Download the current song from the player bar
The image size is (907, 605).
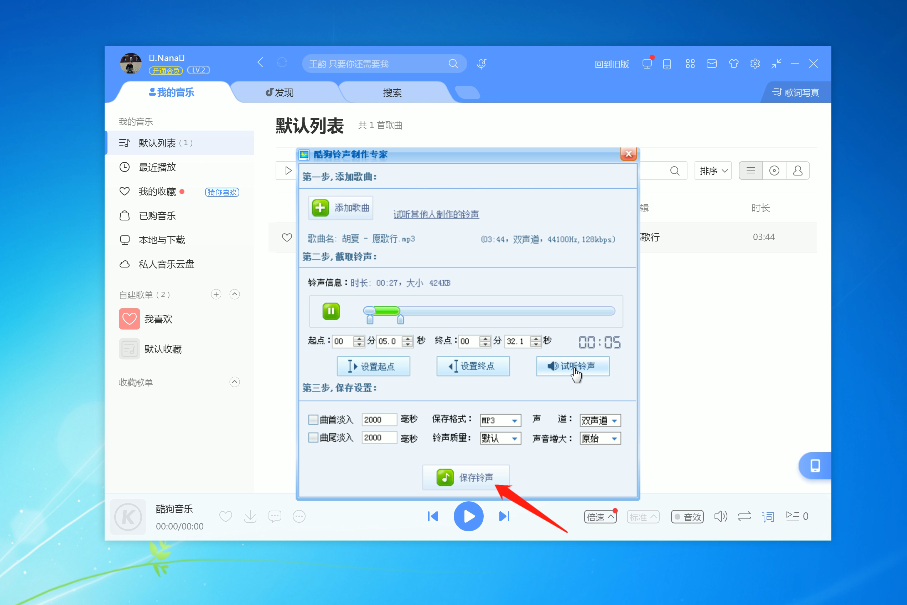click(x=250, y=517)
